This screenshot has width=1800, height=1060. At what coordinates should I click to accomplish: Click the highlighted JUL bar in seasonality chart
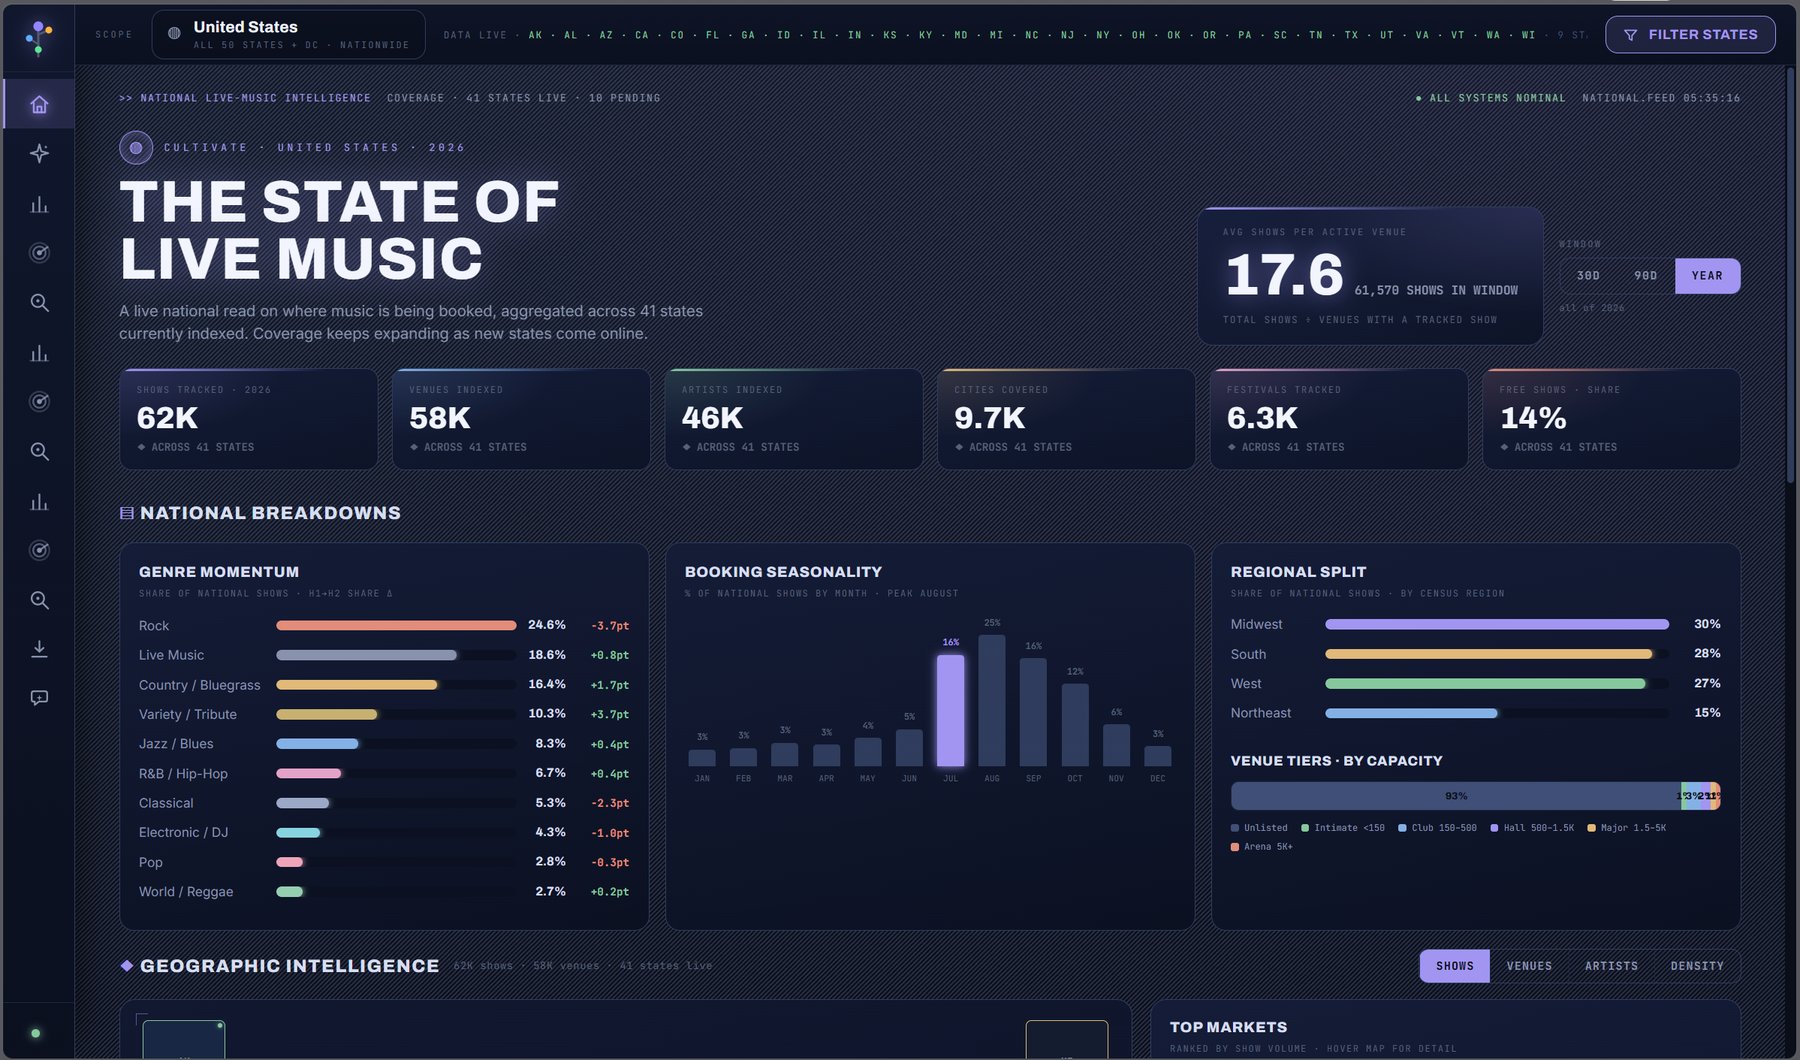(950, 710)
